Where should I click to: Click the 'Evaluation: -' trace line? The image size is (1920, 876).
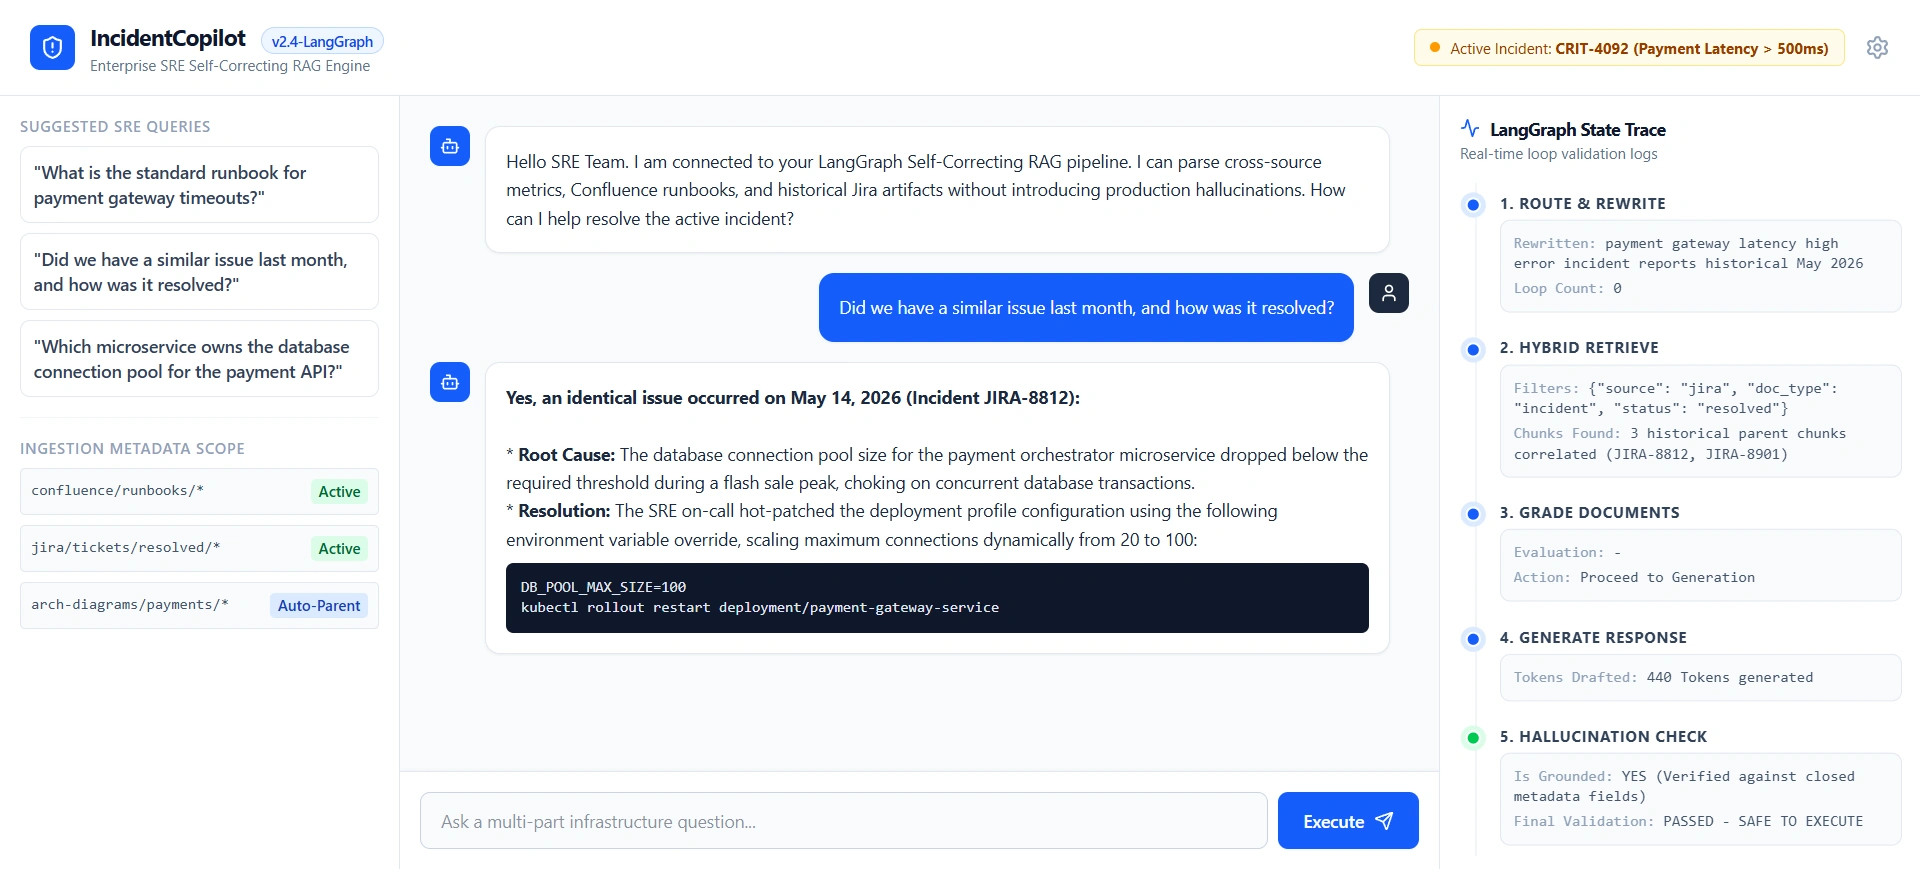1567,552
